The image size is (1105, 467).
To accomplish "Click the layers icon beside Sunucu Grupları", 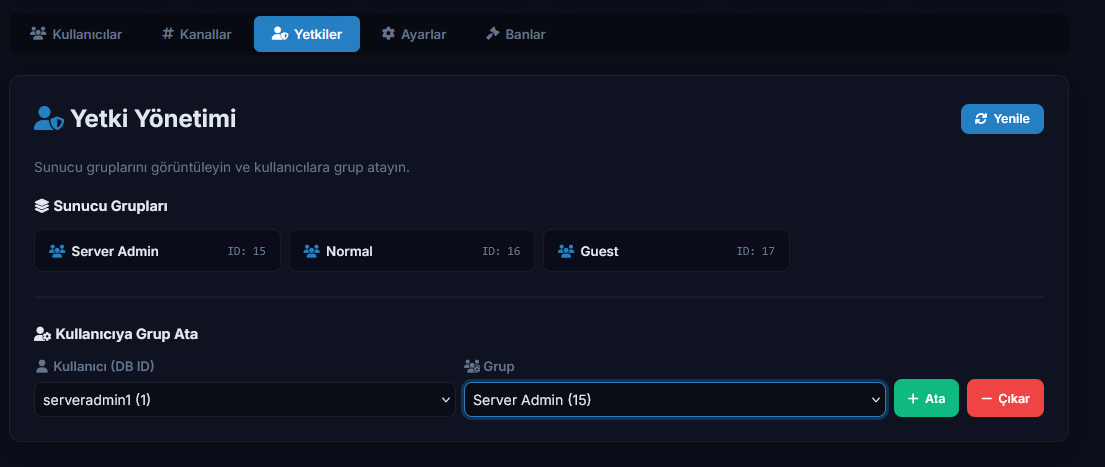I will [42, 206].
